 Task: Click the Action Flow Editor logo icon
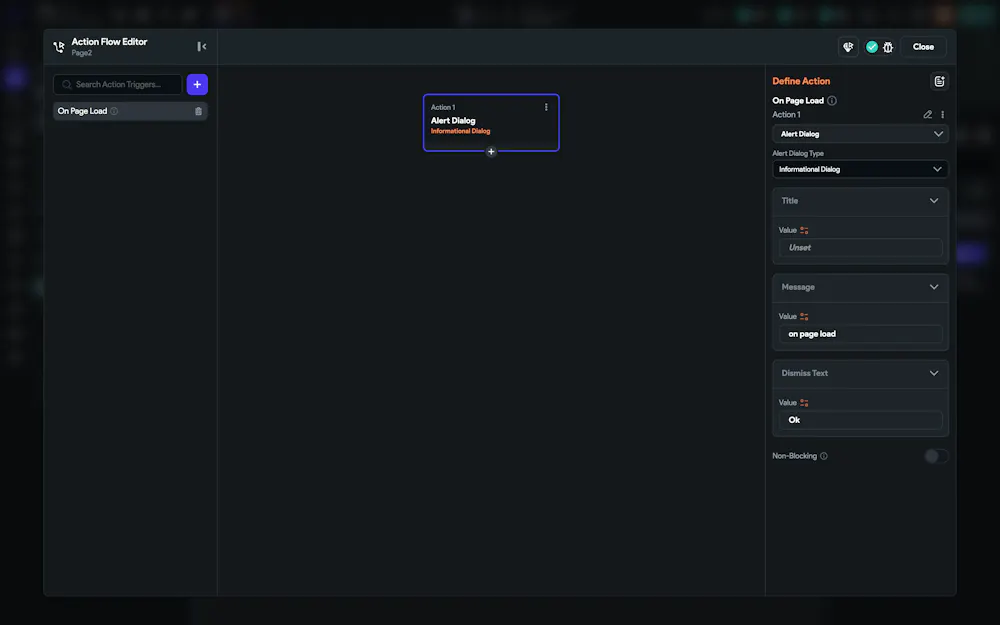click(59, 47)
